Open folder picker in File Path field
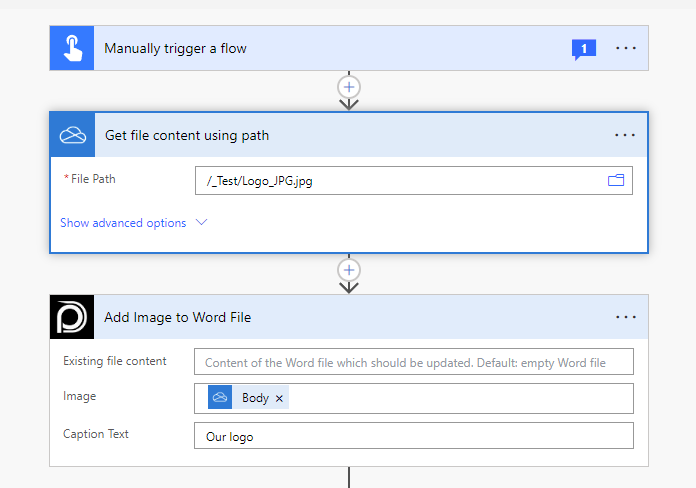 (616, 180)
